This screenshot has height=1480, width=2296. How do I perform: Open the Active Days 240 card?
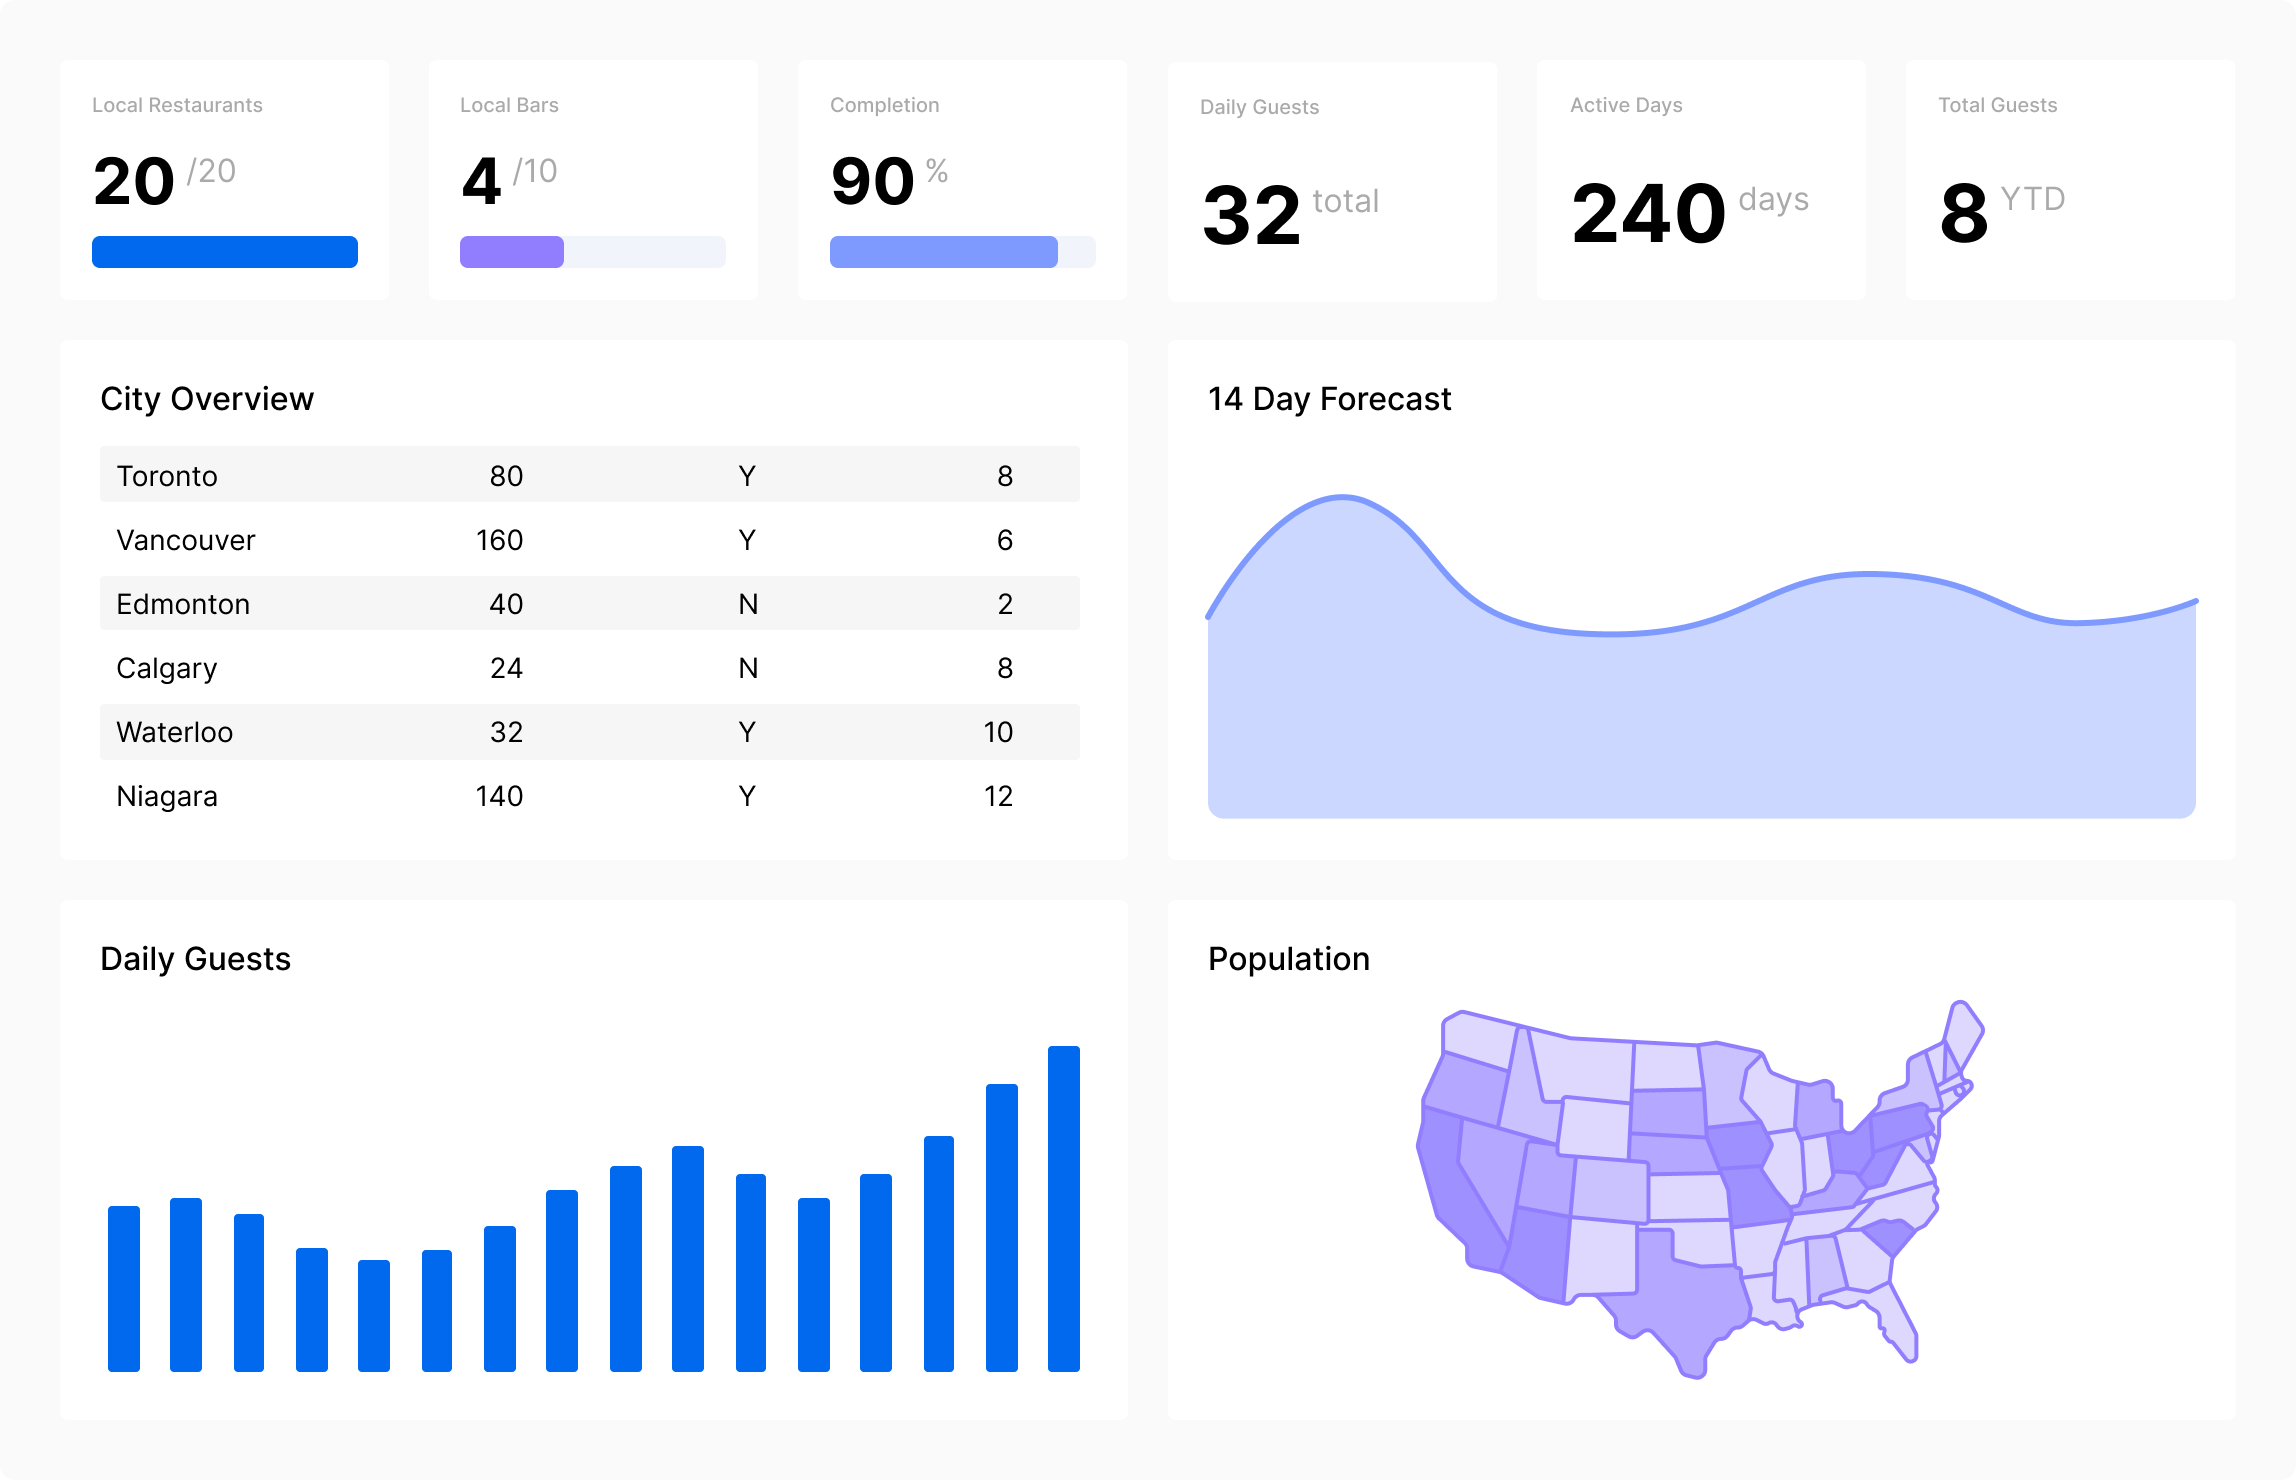click(1701, 180)
